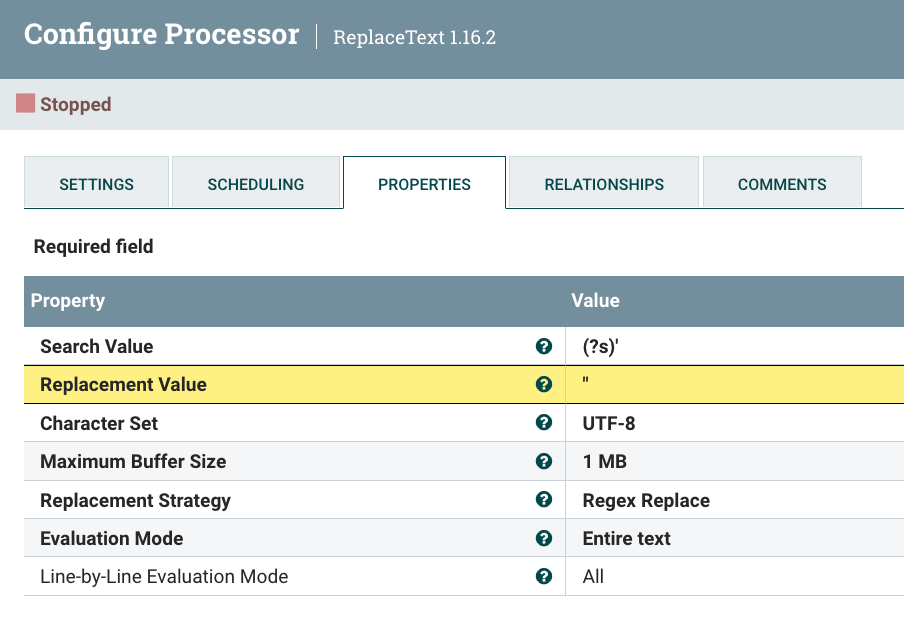Click help icon for Line-by-Line Evaluation Mode
Image resolution: width=904 pixels, height=630 pixels.
click(x=544, y=576)
